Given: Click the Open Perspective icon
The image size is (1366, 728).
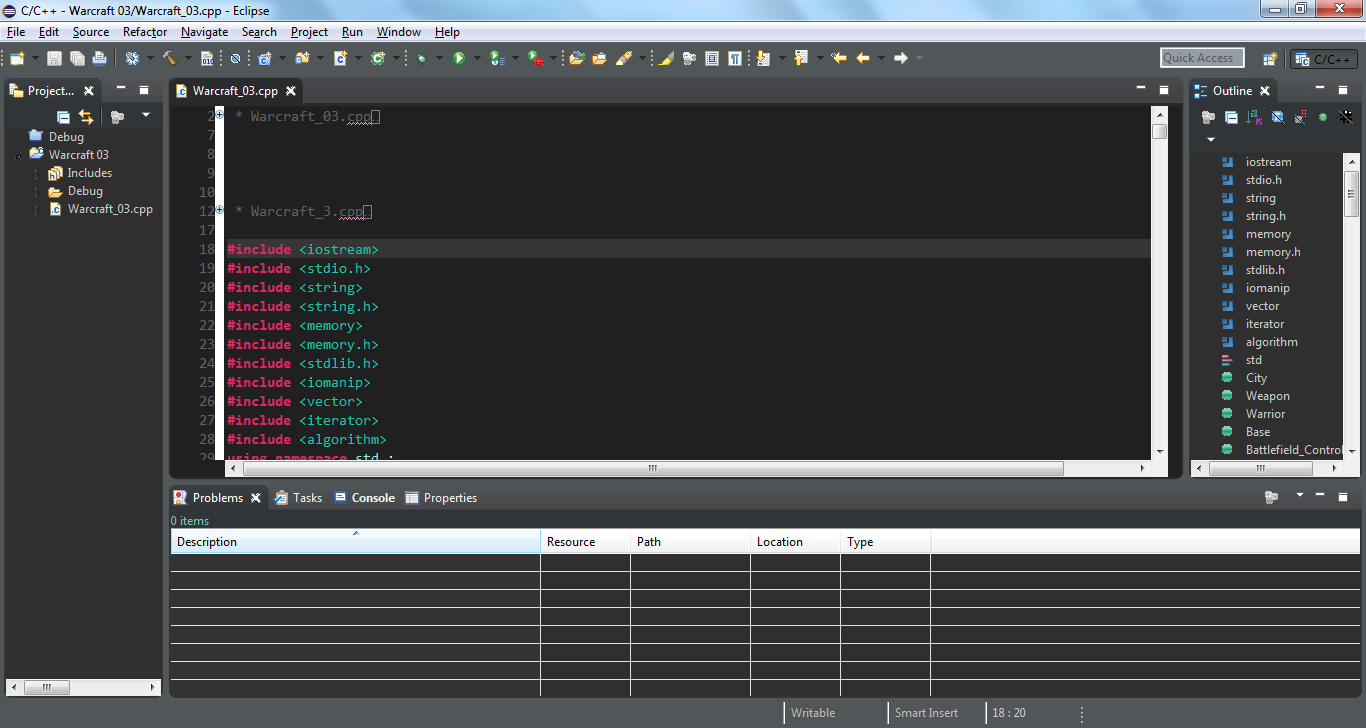Looking at the screenshot, I should click(1270, 58).
